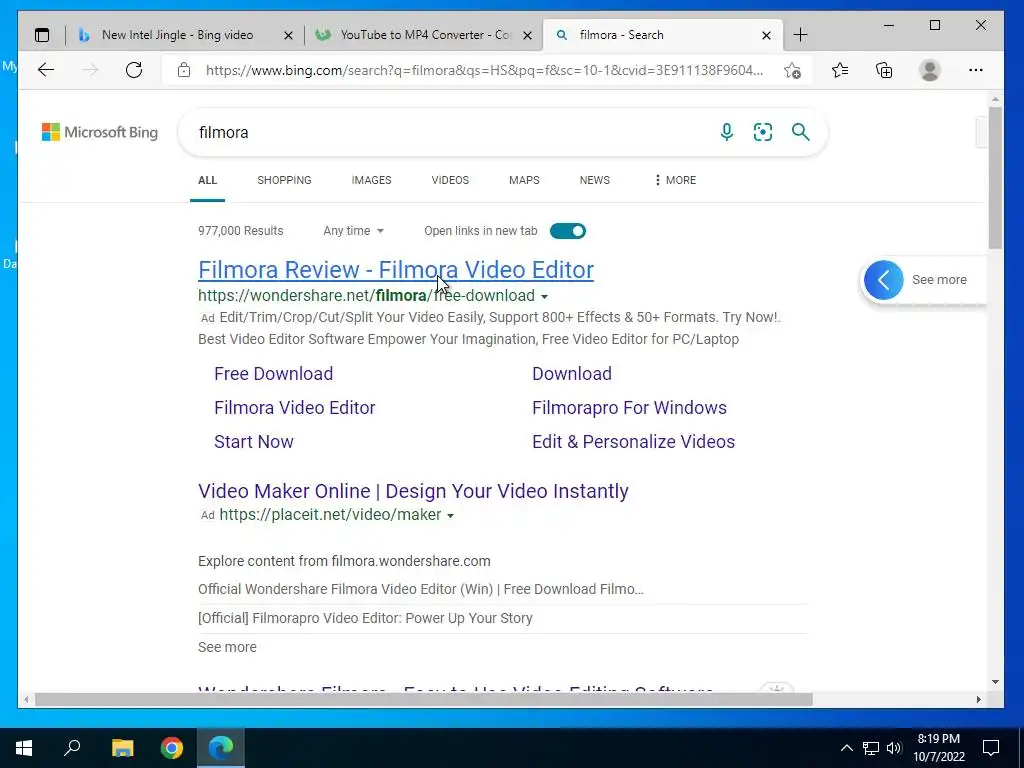Viewport: 1024px width, 768px height.
Task: Click the horizontal scrollbar thumb
Action: click(x=423, y=699)
